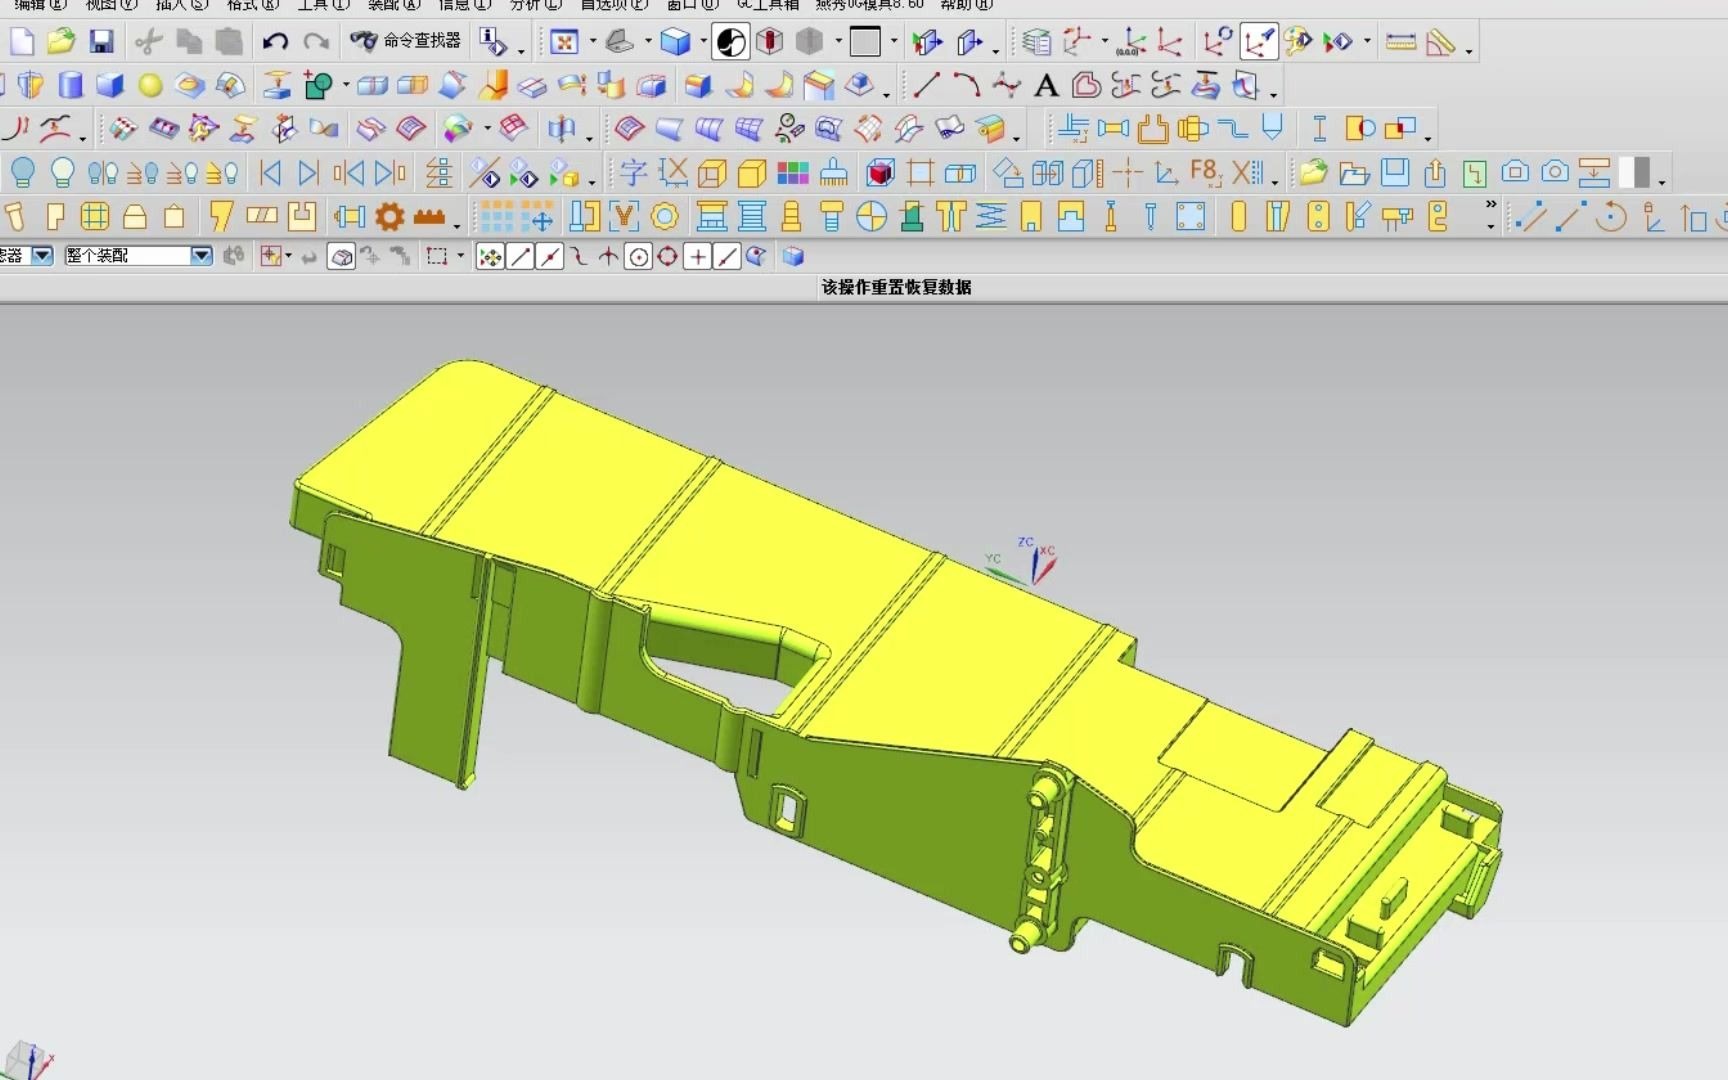
Task: Select the Text 'A' tool
Action: 1046,85
